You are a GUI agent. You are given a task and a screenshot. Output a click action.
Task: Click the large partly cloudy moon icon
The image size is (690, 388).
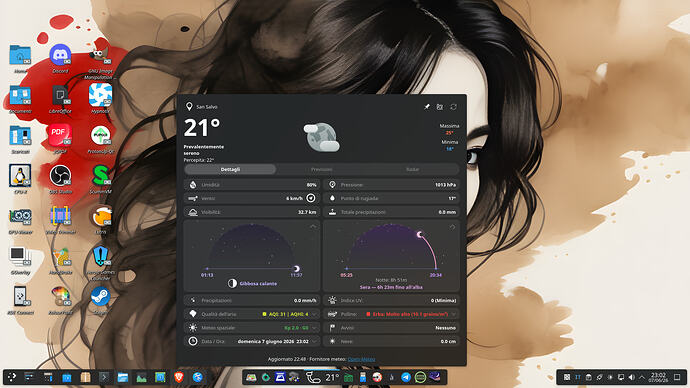click(x=322, y=137)
